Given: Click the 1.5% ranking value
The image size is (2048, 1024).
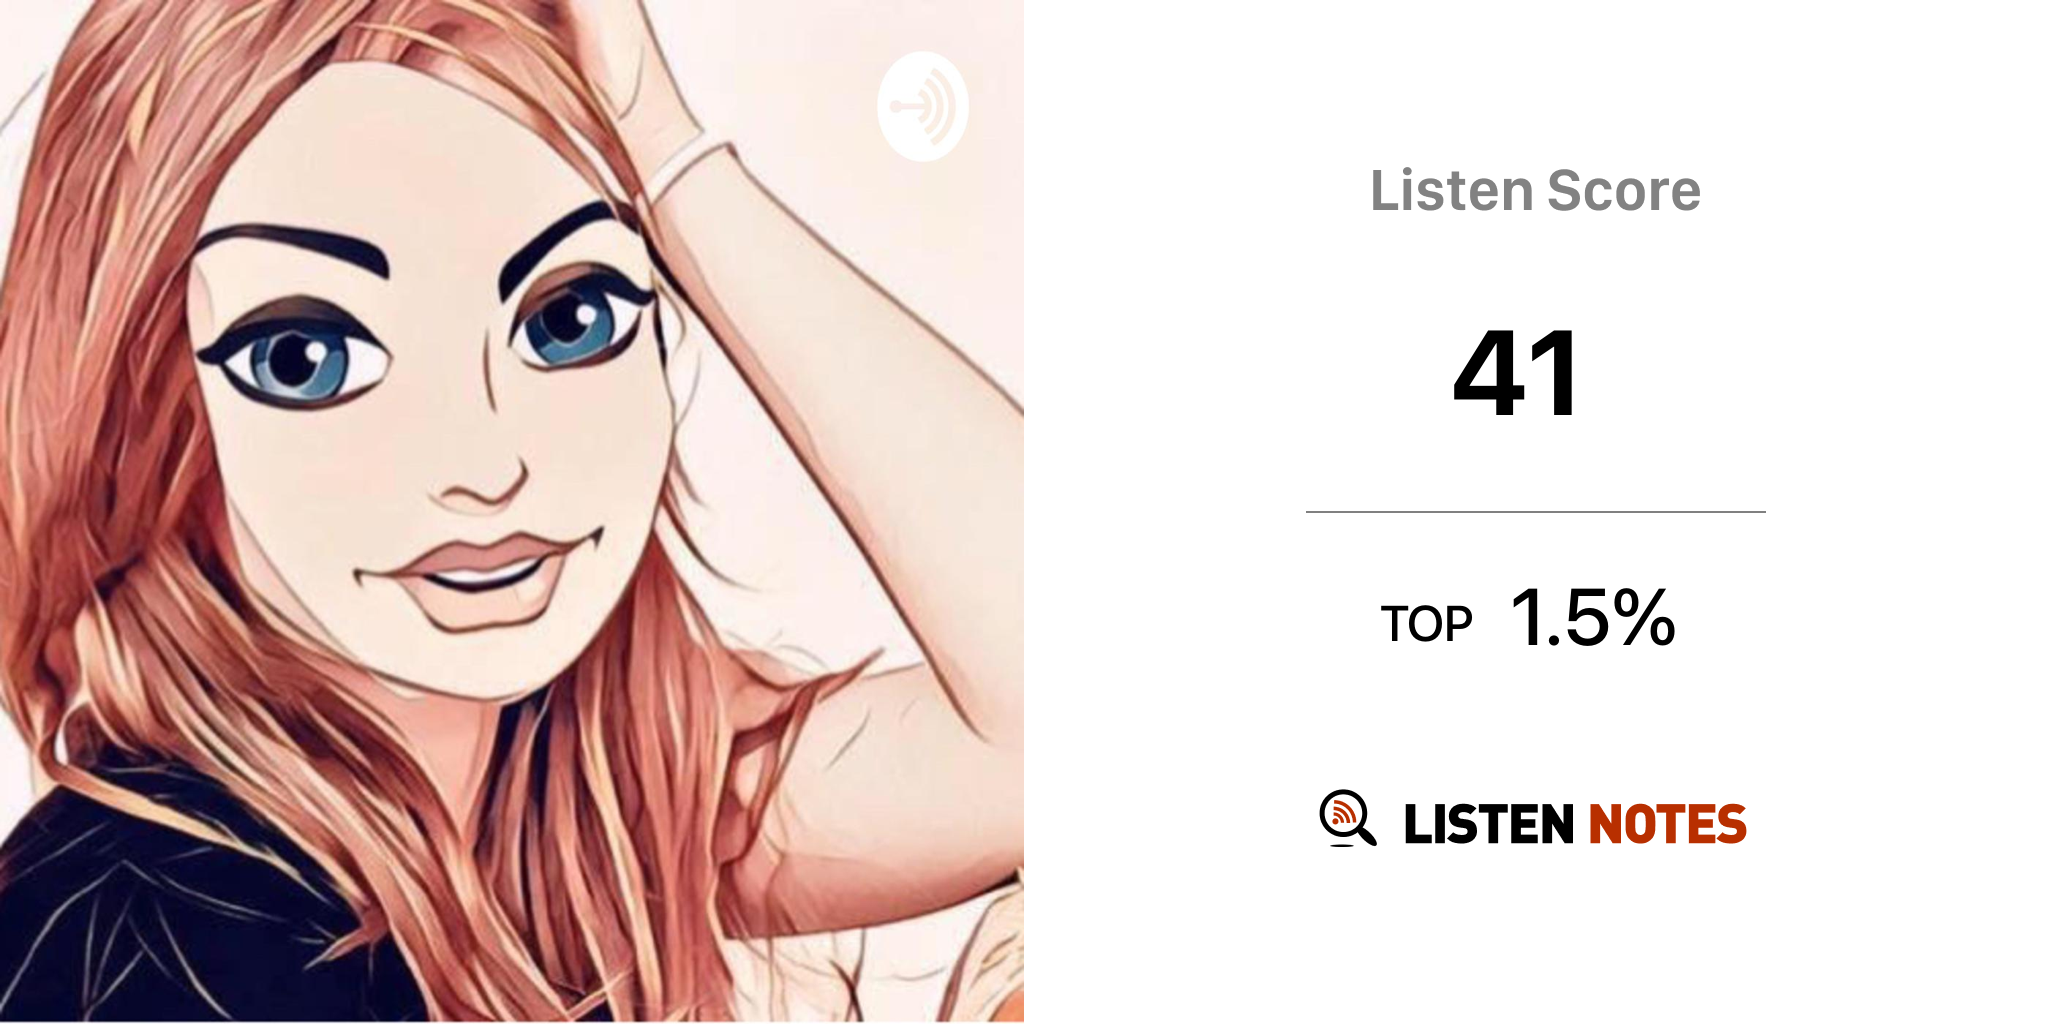Looking at the screenshot, I should (x=1593, y=619).
